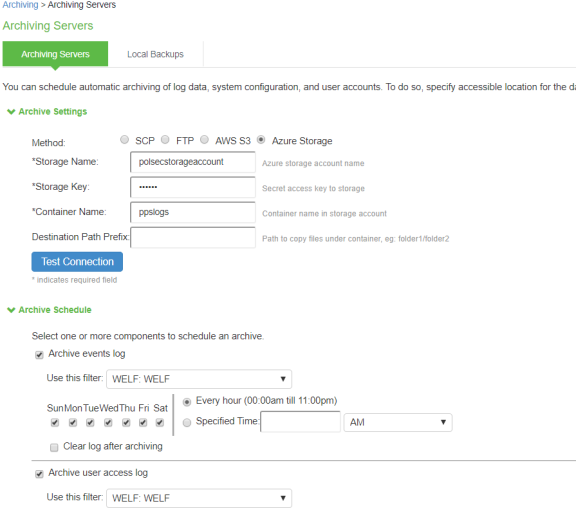Image resolution: width=576 pixels, height=508 pixels.
Task: Focus the Storage Key password field
Action: pos(193,187)
